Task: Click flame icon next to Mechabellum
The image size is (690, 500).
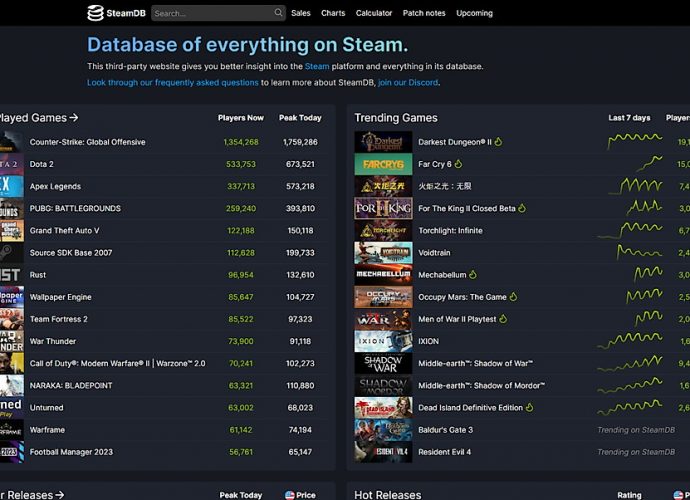Action: point(473,275)
